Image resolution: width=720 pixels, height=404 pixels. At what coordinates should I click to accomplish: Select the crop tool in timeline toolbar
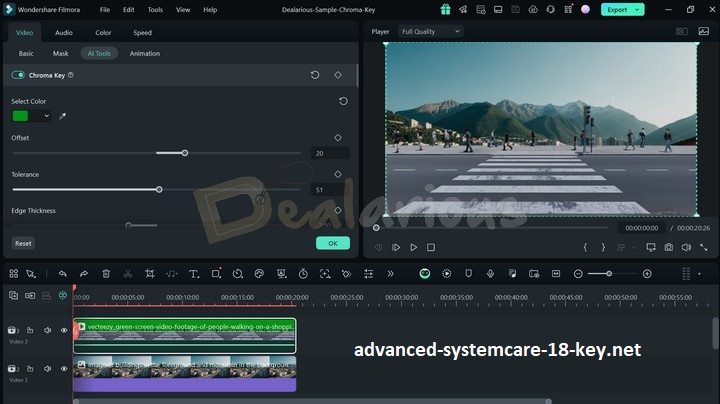pos(149,273)
